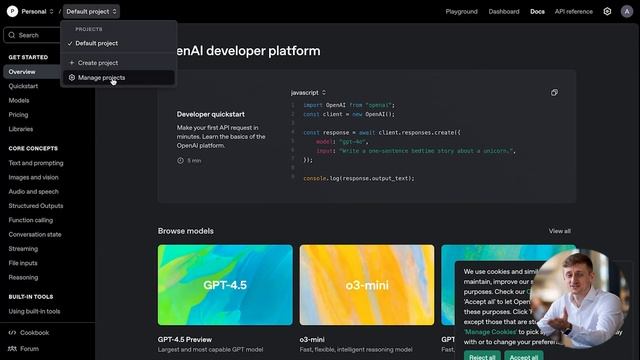Click Accept all cookies button

coord(524,356)
